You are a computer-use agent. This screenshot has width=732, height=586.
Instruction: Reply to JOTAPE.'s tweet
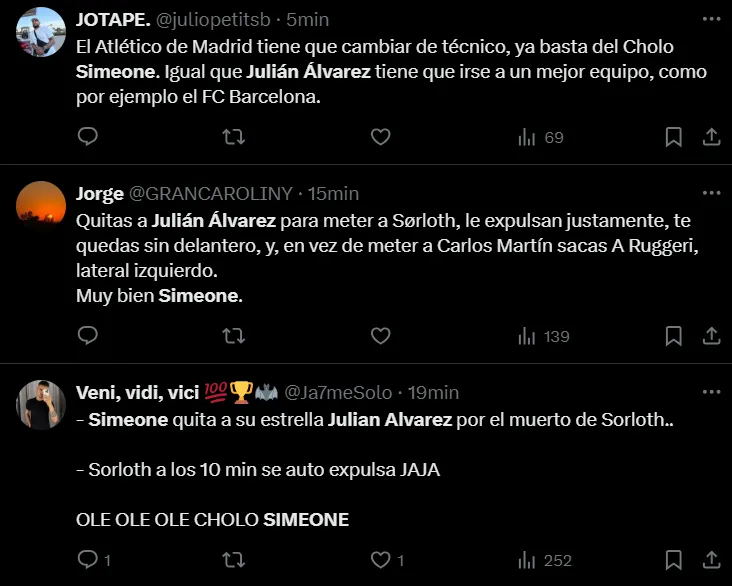88,137
